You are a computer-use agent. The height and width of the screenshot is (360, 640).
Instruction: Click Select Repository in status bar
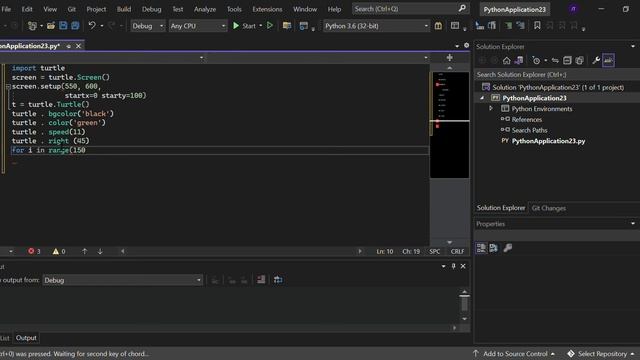click(x=602, y=354)
